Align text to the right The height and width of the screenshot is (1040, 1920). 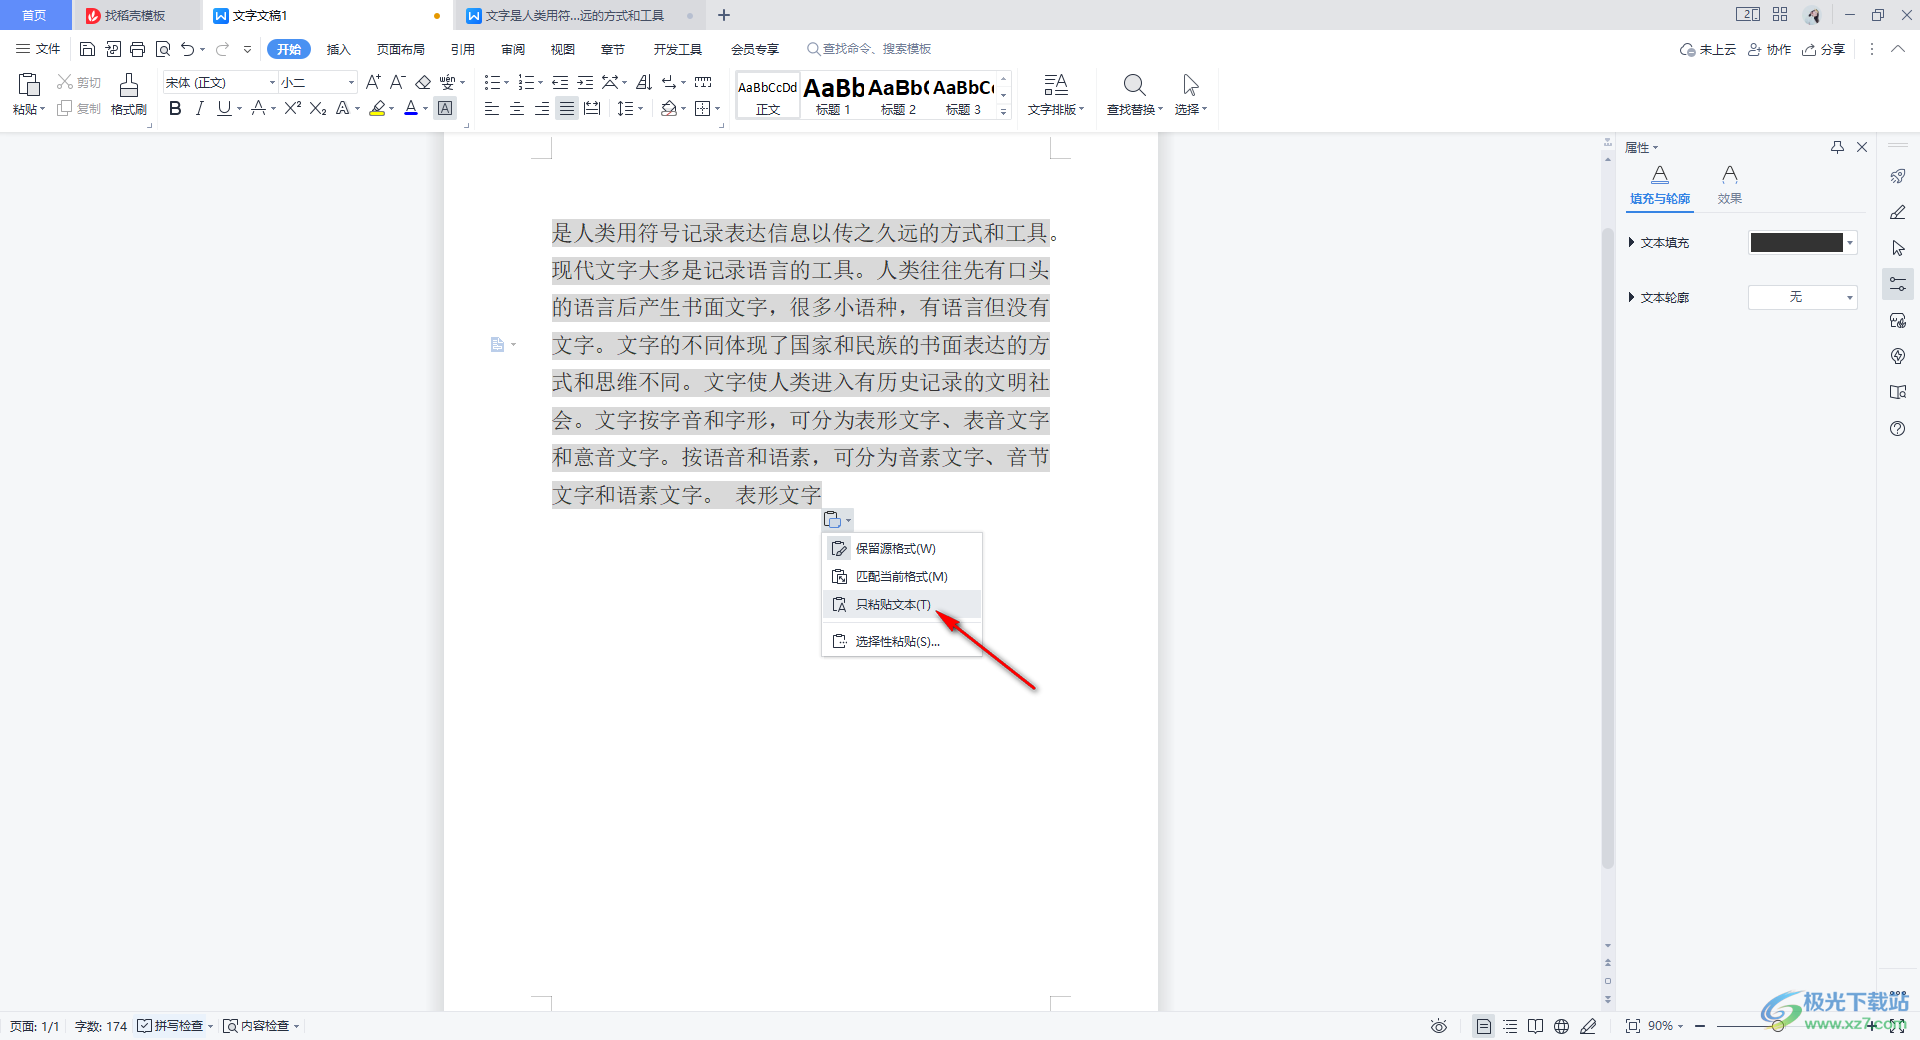[x=542, y=108]
